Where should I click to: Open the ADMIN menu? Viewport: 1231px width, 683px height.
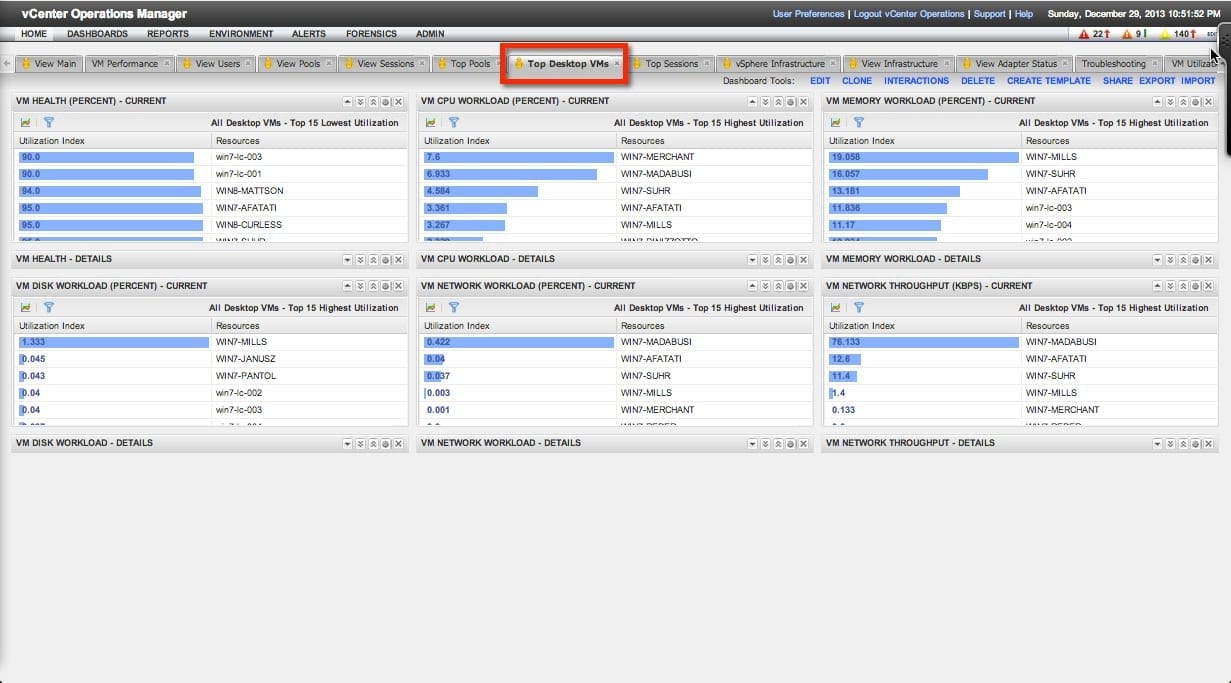[x=430, y=34]
